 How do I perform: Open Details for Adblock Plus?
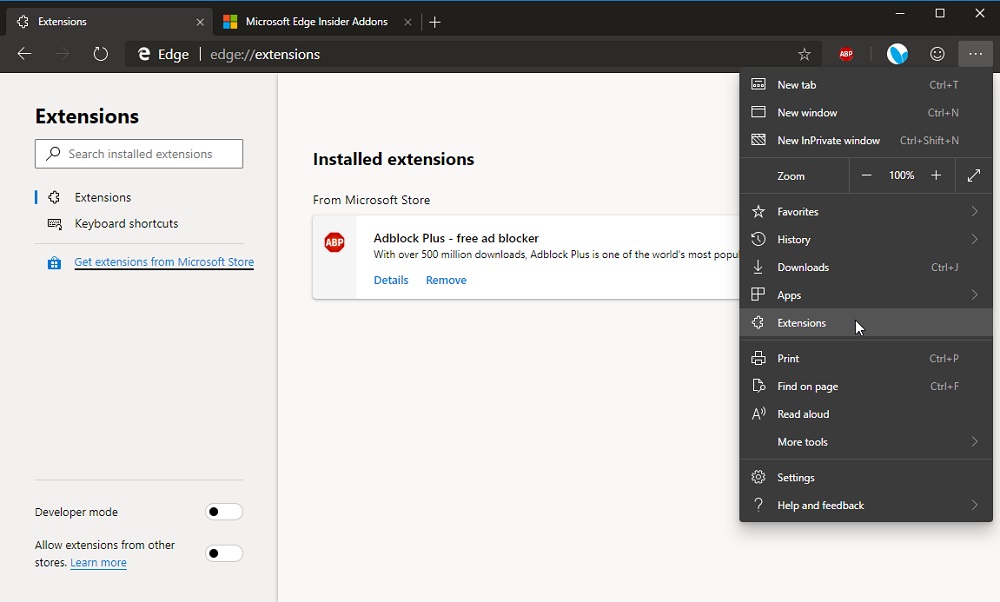[x=391, y=280]
